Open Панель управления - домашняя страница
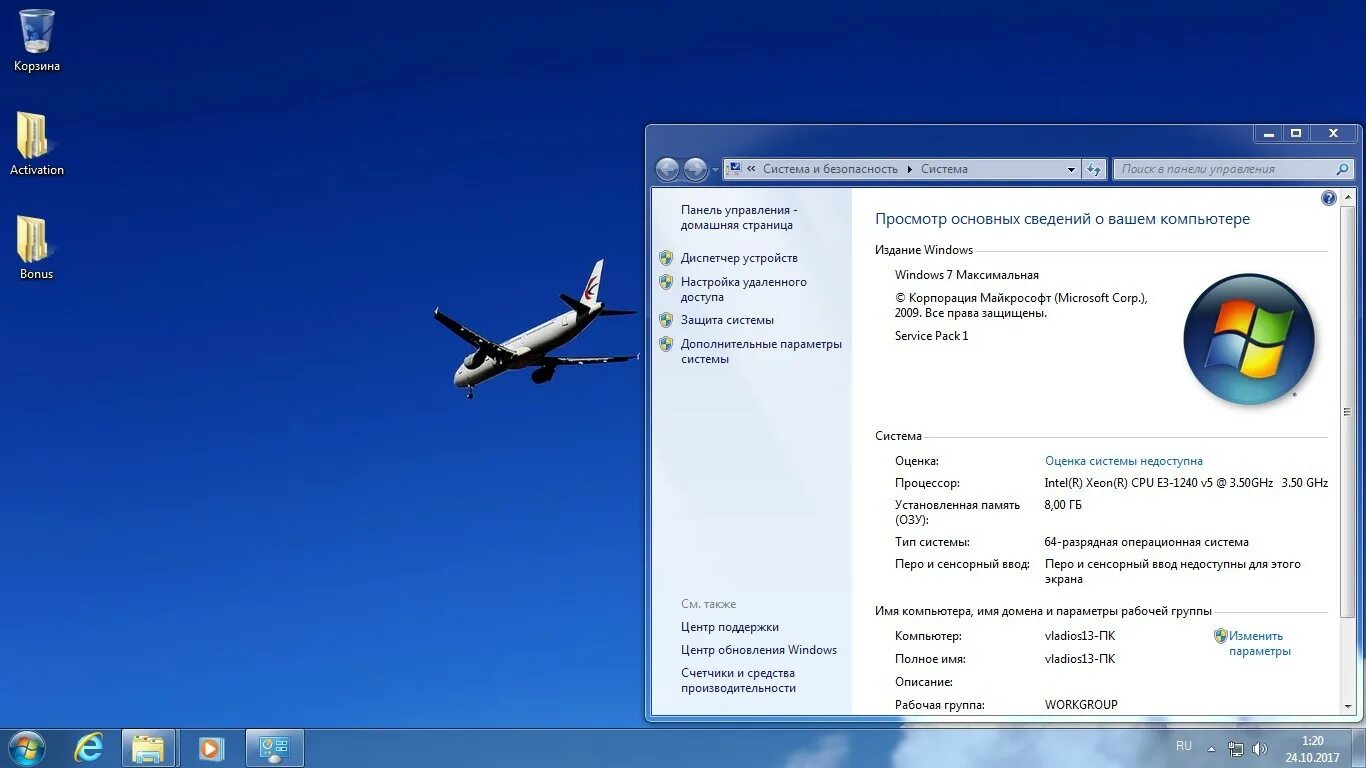Screen dimensions: 1366x768 738,218
